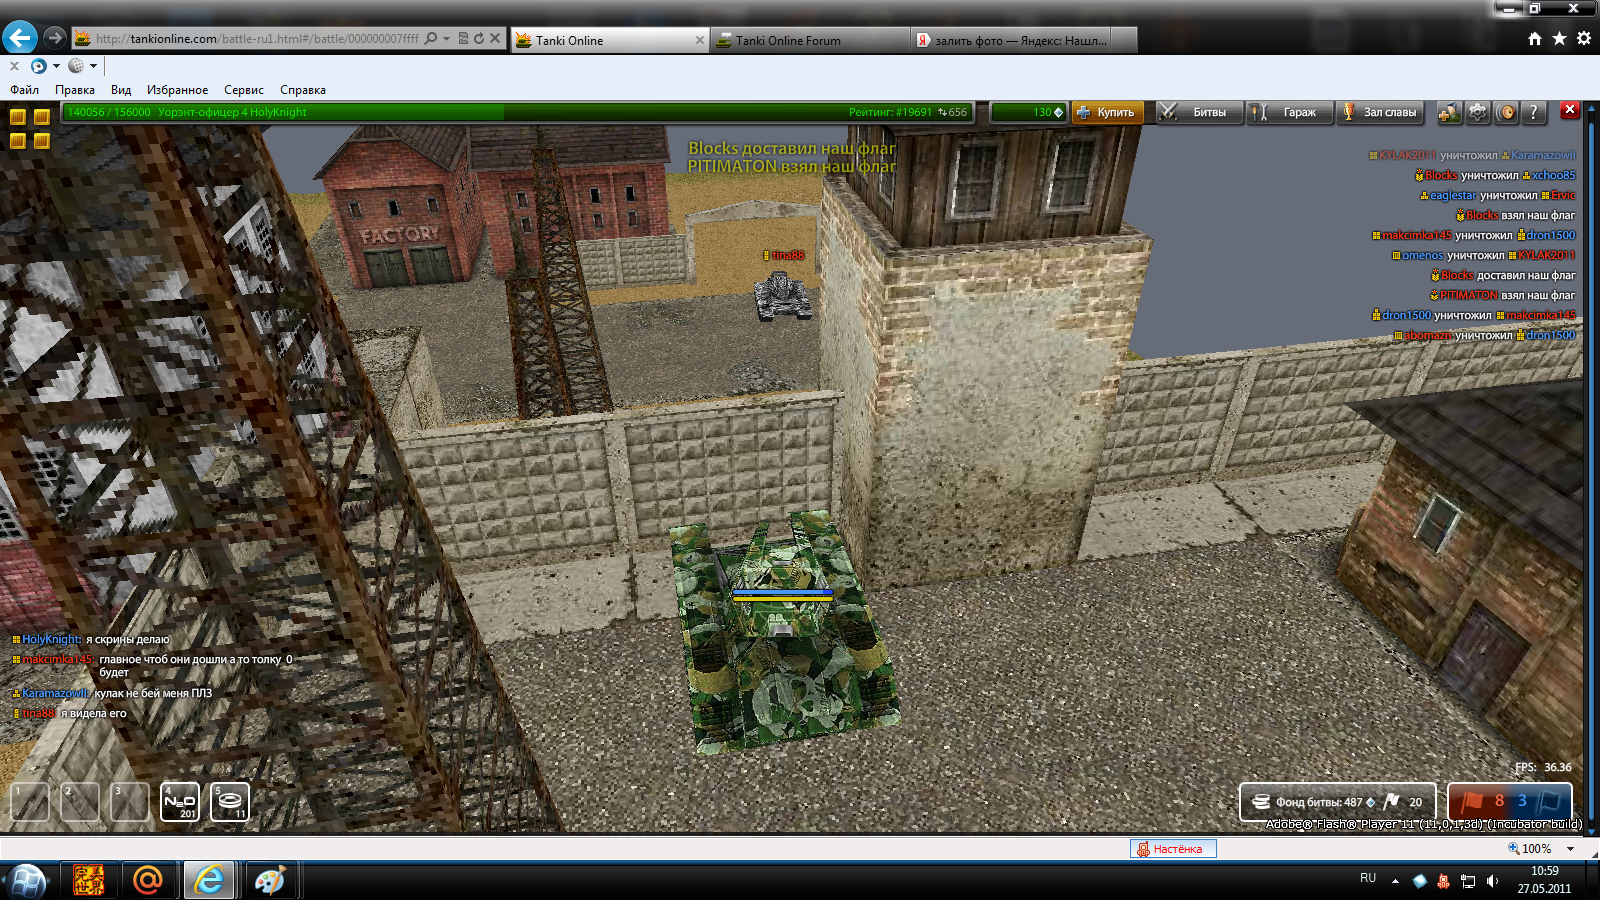The height and width of the screenshot is (900, 1600).
Task: Close the add-on toolbar with its X
Action: [14, 66]
